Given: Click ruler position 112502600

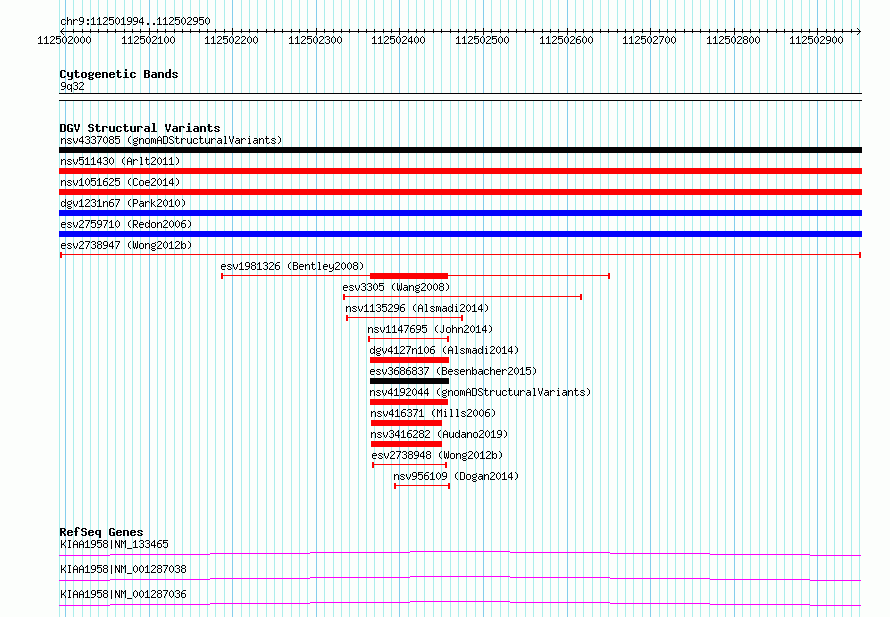Looking at the screenshot, I should click(x=566, y=40).
